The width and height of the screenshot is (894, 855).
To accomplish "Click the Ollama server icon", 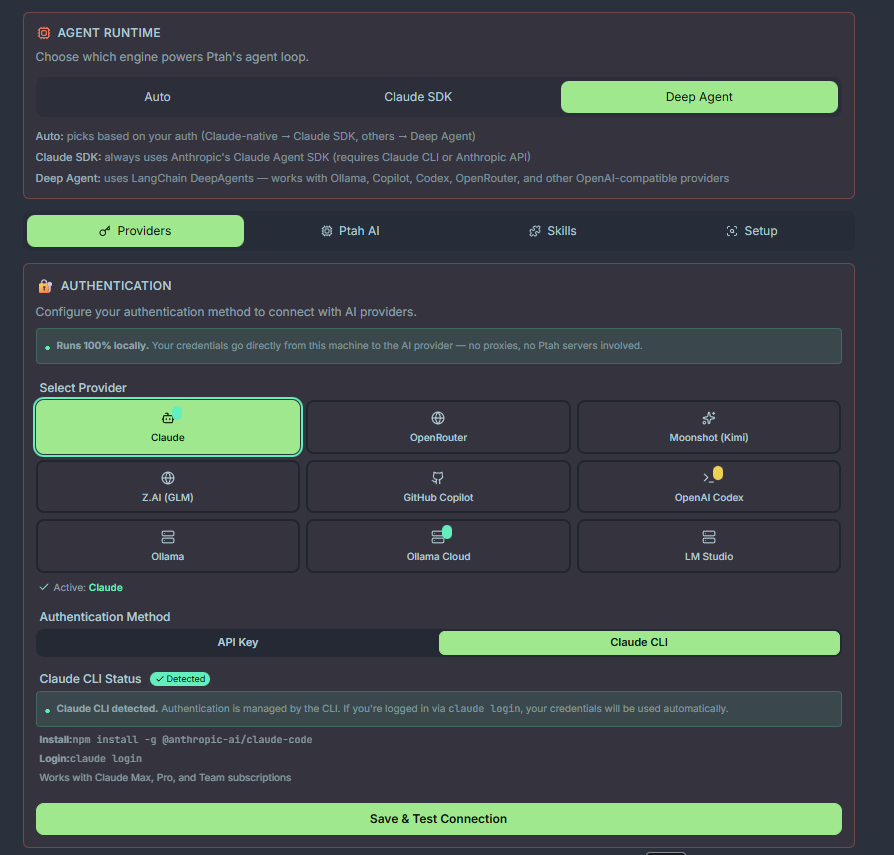I will 168,537.
